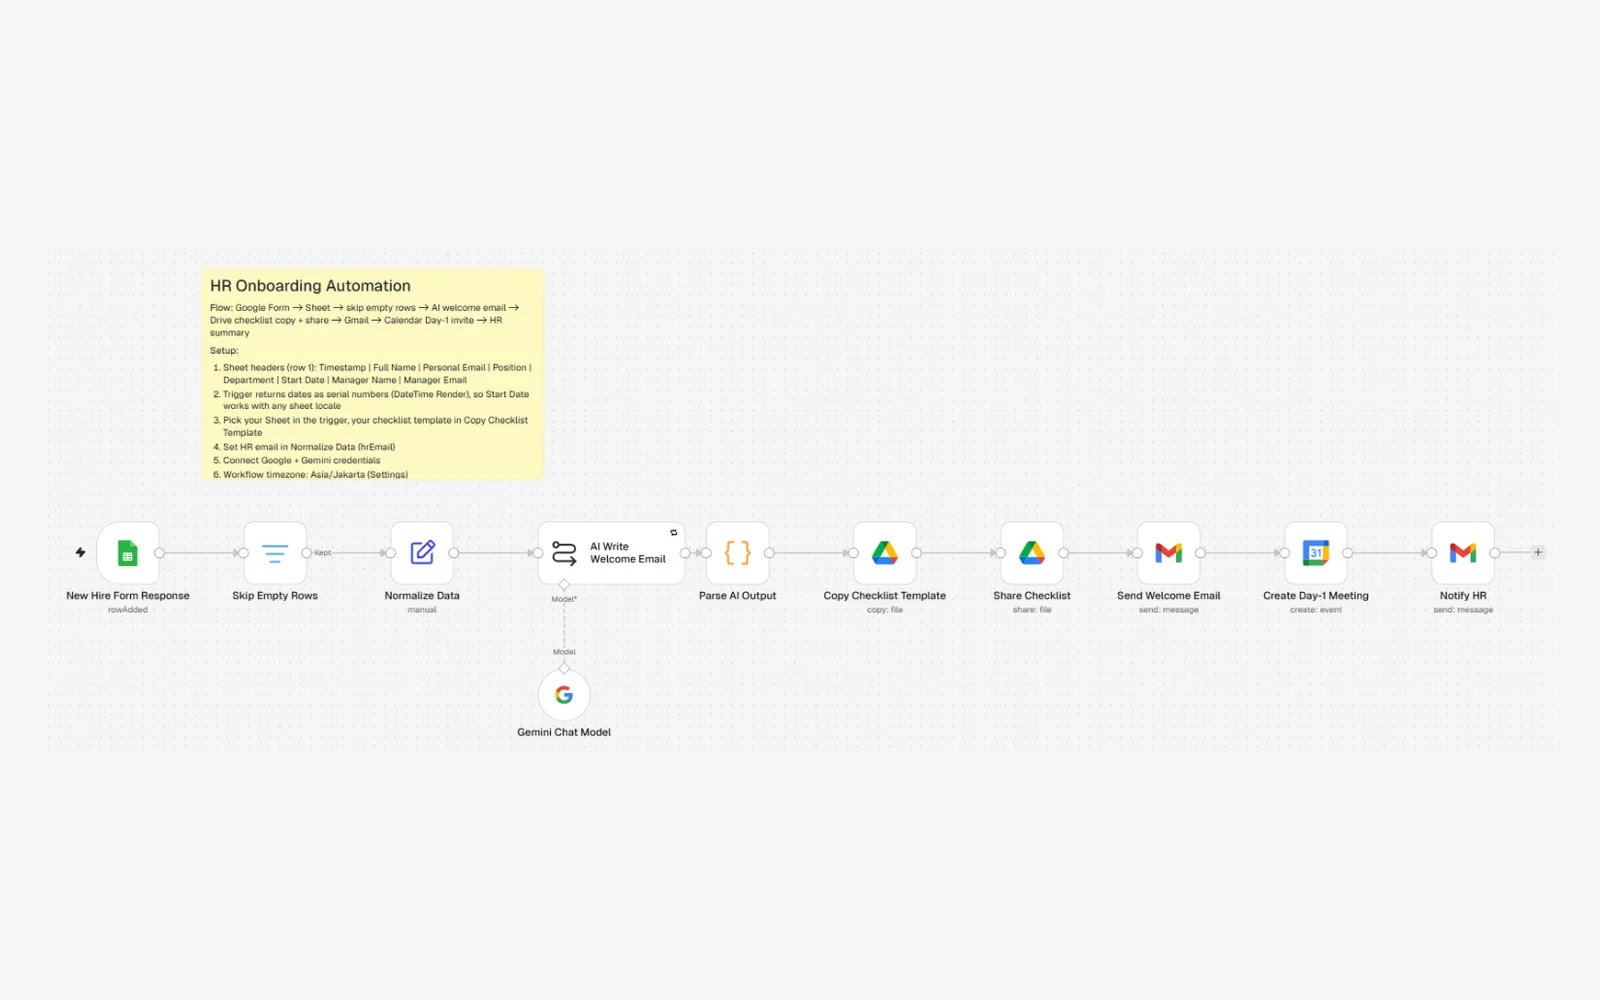Click the 'Copy Checklist Template' label

pos(885,596)
